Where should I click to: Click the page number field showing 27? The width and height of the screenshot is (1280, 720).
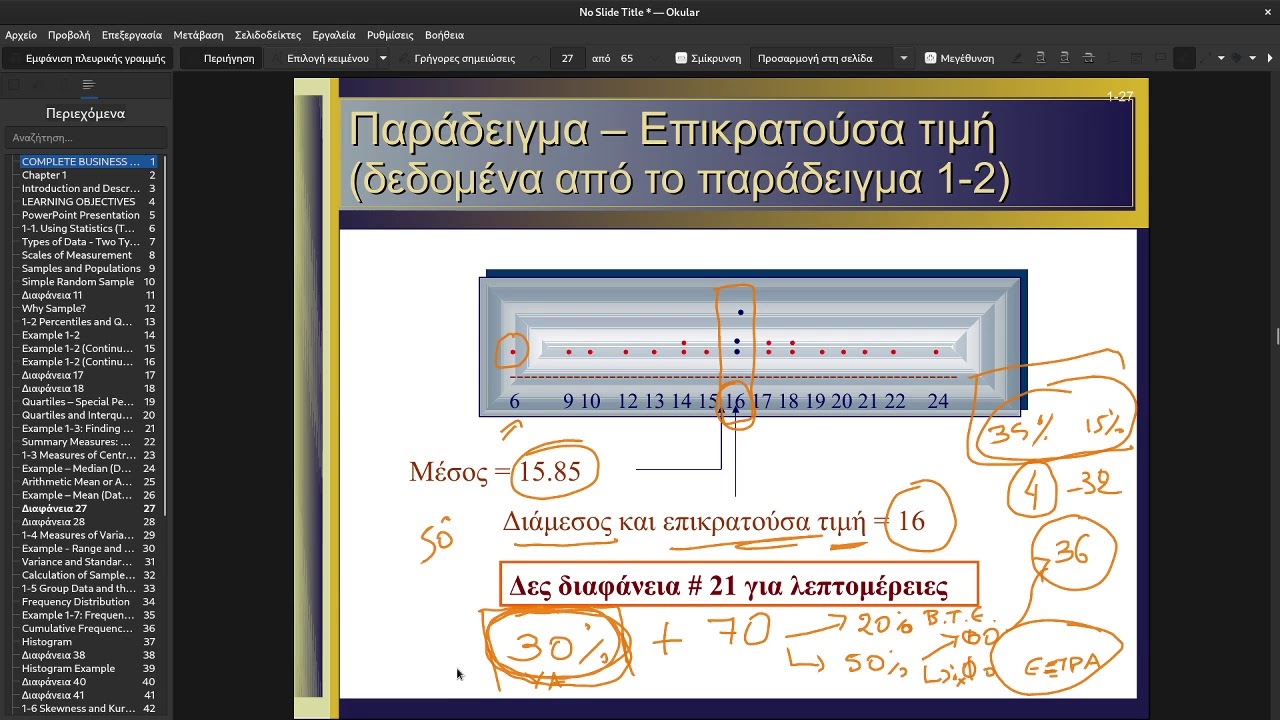tap(568, 58)
